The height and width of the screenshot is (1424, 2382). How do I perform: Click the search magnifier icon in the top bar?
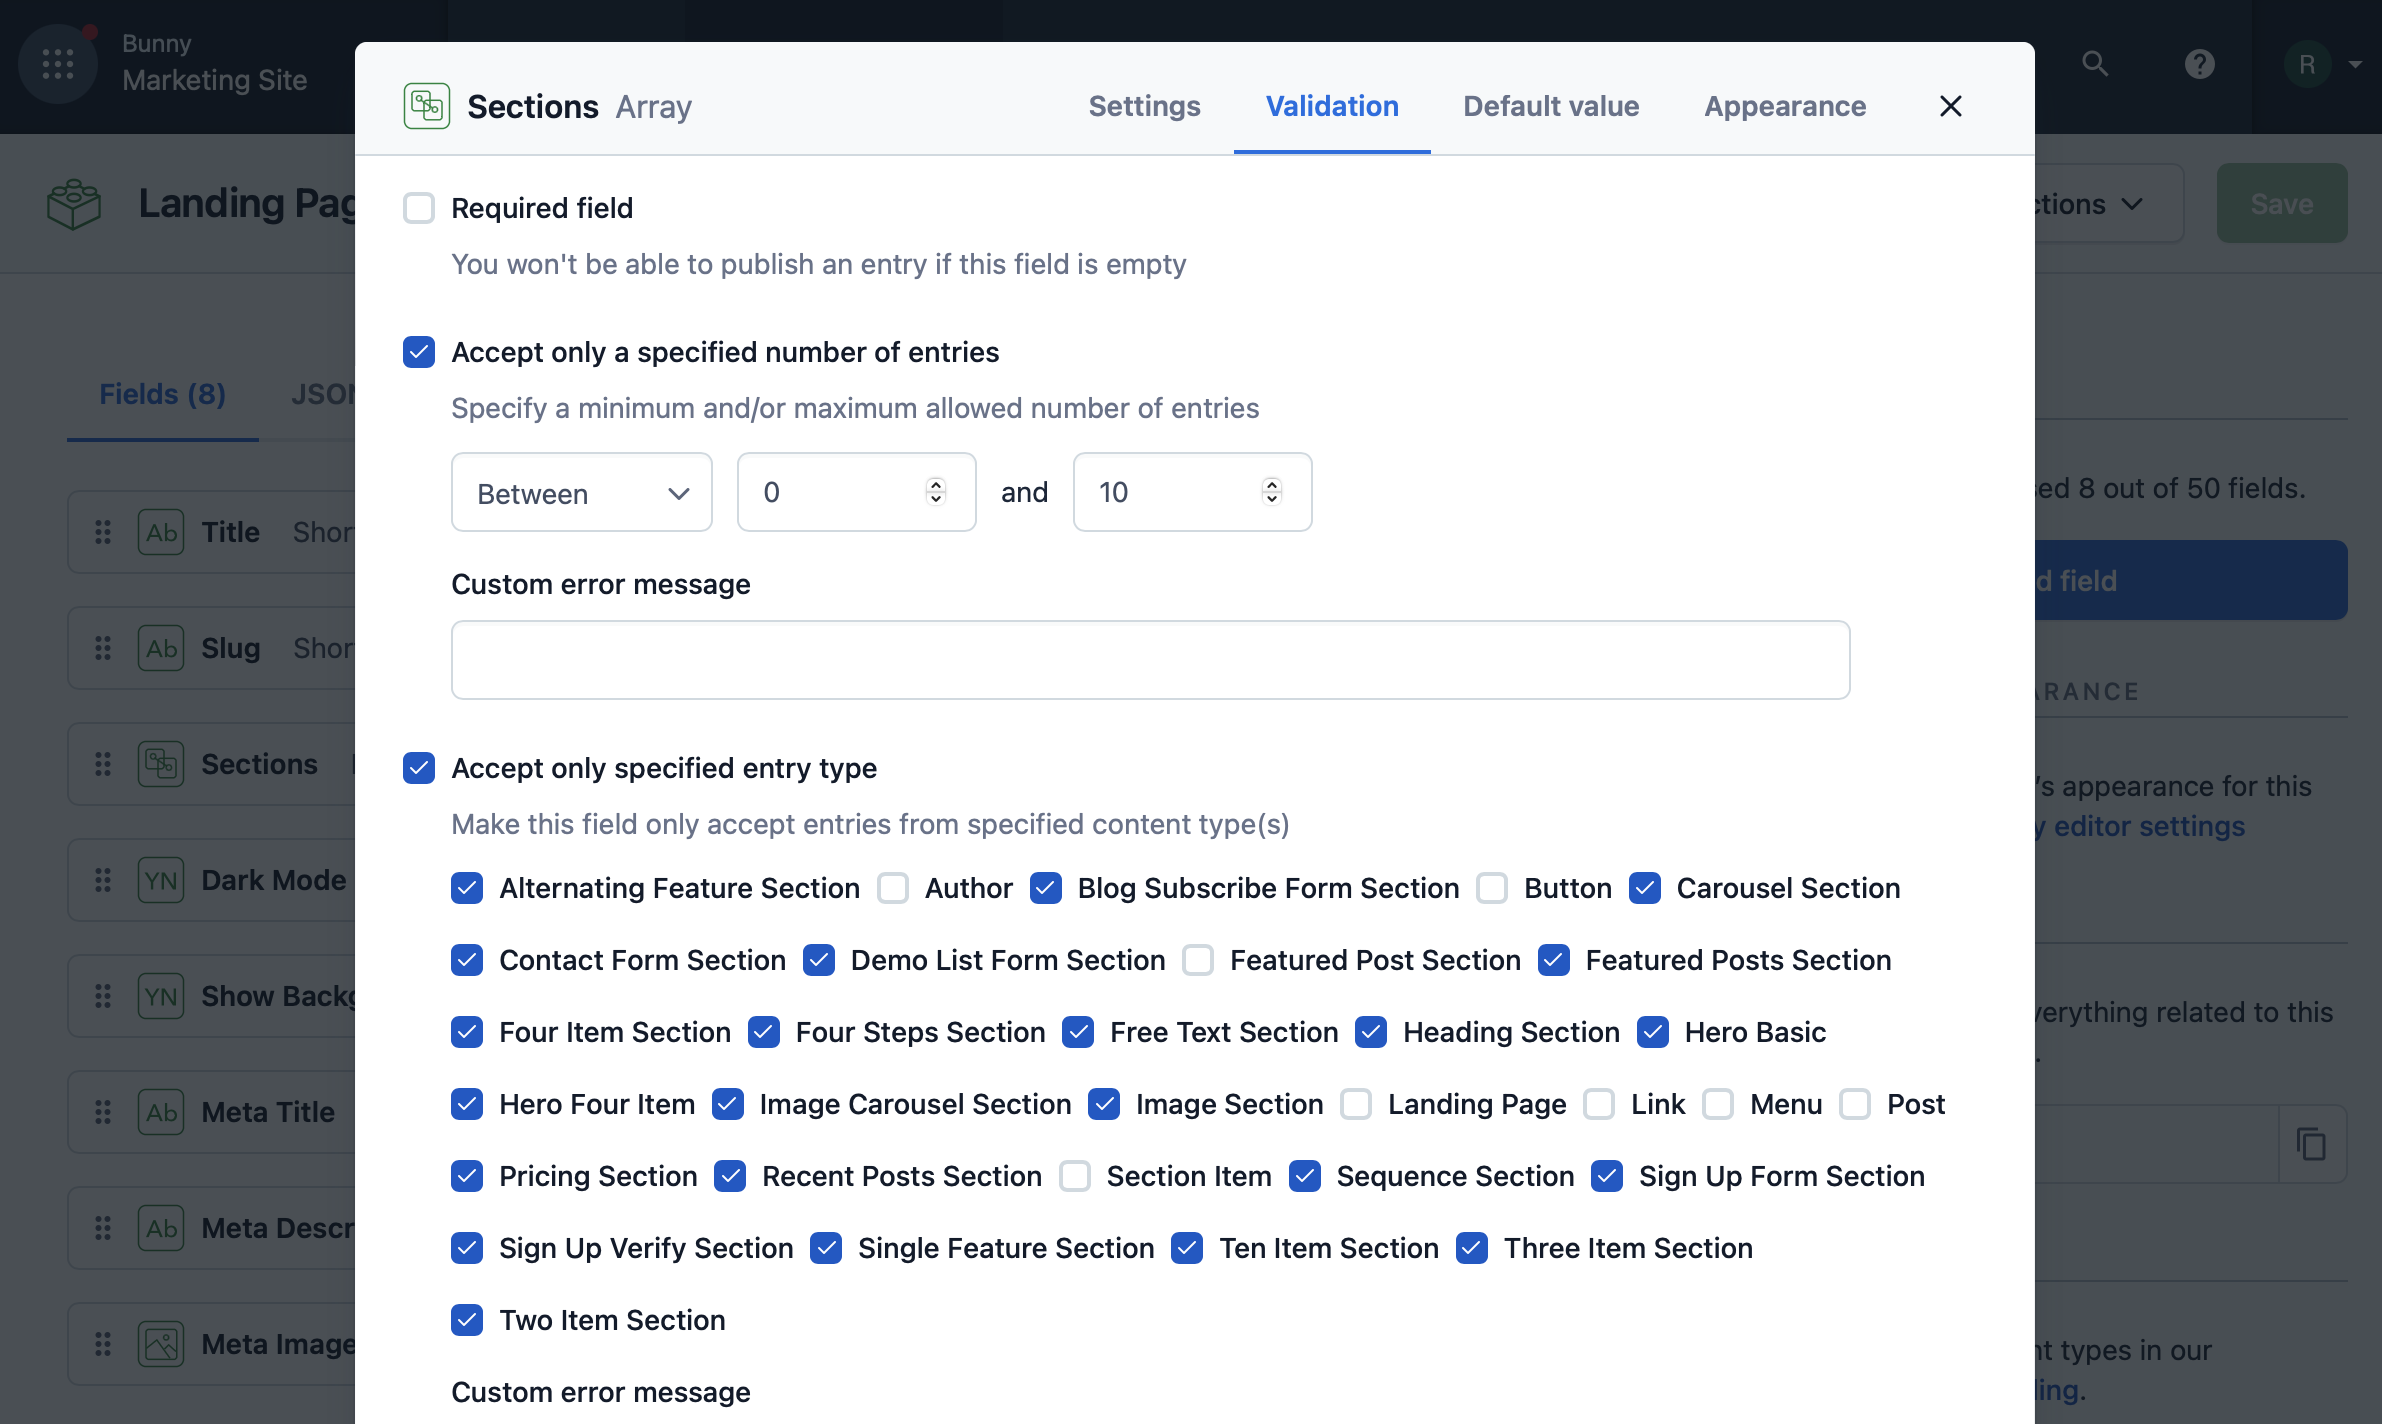(2096, 64)
